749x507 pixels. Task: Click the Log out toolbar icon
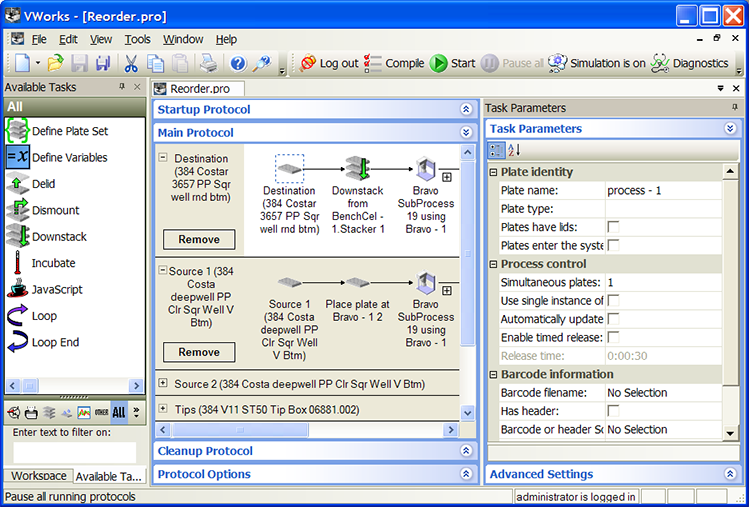tap(308, 63)
